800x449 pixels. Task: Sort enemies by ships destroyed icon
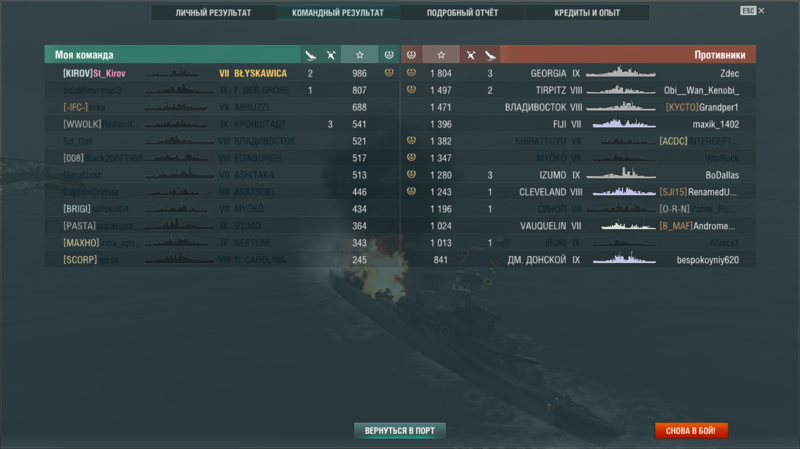pyautogui.click(x=490, y=55)
